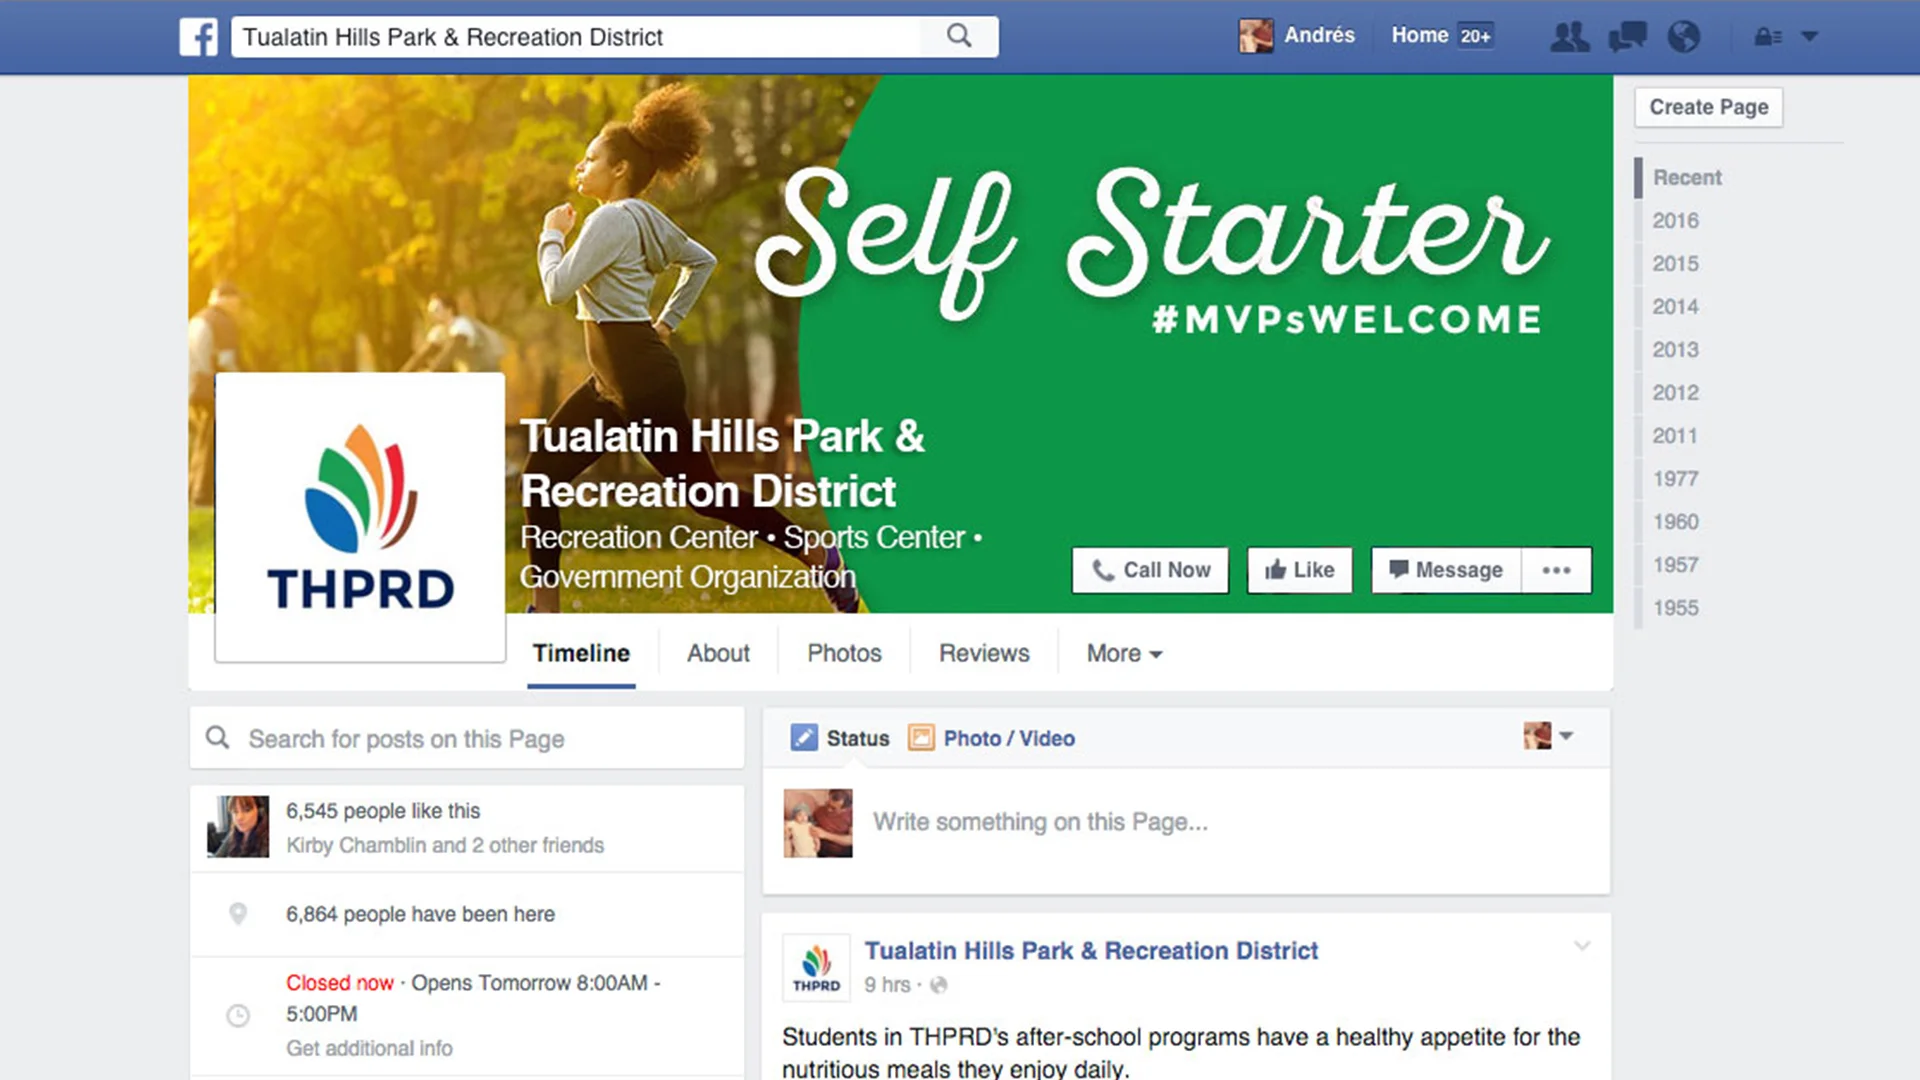Click the Status pencil icon

click(x=804, y=738)
